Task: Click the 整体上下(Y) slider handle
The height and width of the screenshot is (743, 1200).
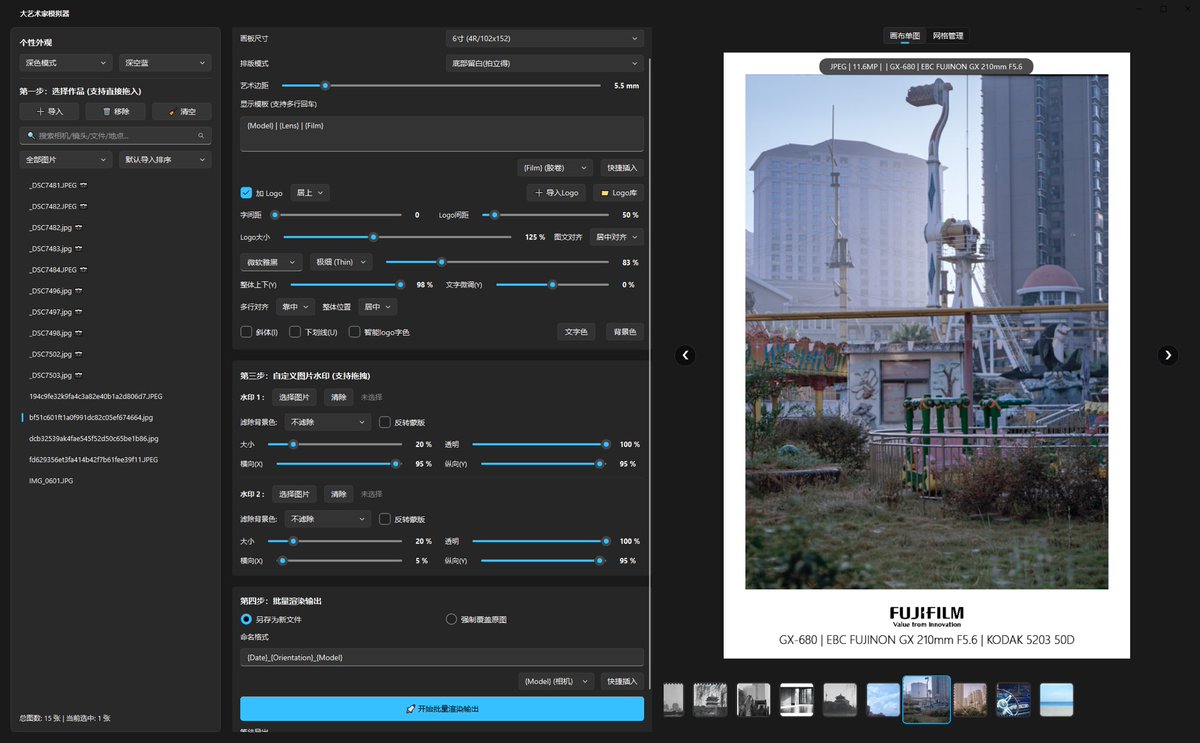Action: [x=401, y=284]
